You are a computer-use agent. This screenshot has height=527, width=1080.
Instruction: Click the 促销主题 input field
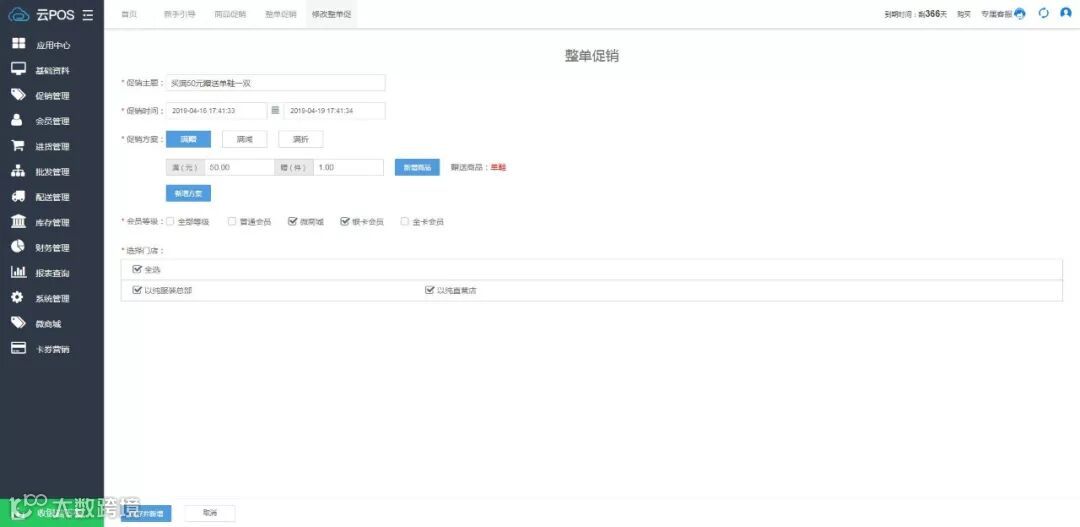point(276,83)
